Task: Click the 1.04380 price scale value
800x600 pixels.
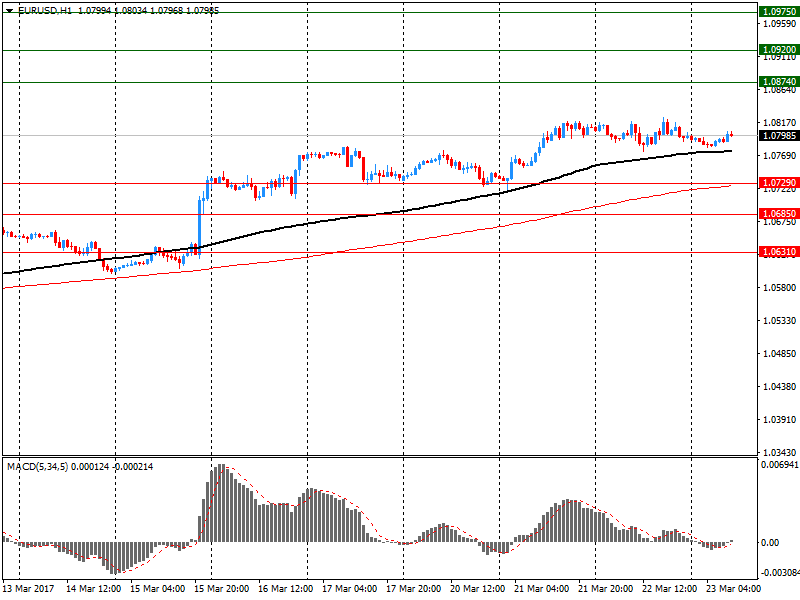Action: pos(779,387)
